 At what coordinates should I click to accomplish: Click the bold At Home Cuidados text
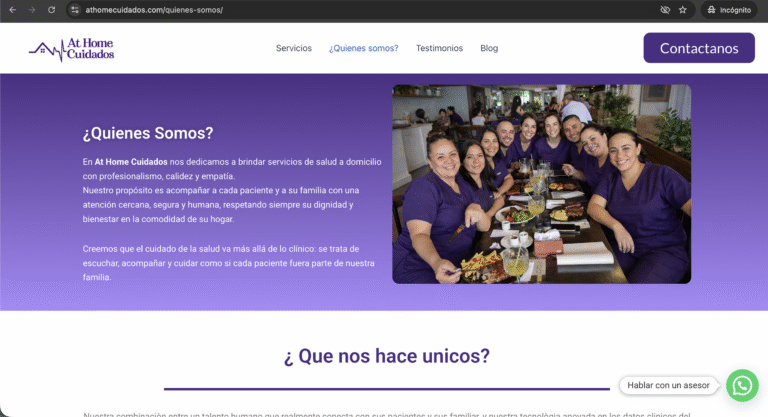coord(131,162)
